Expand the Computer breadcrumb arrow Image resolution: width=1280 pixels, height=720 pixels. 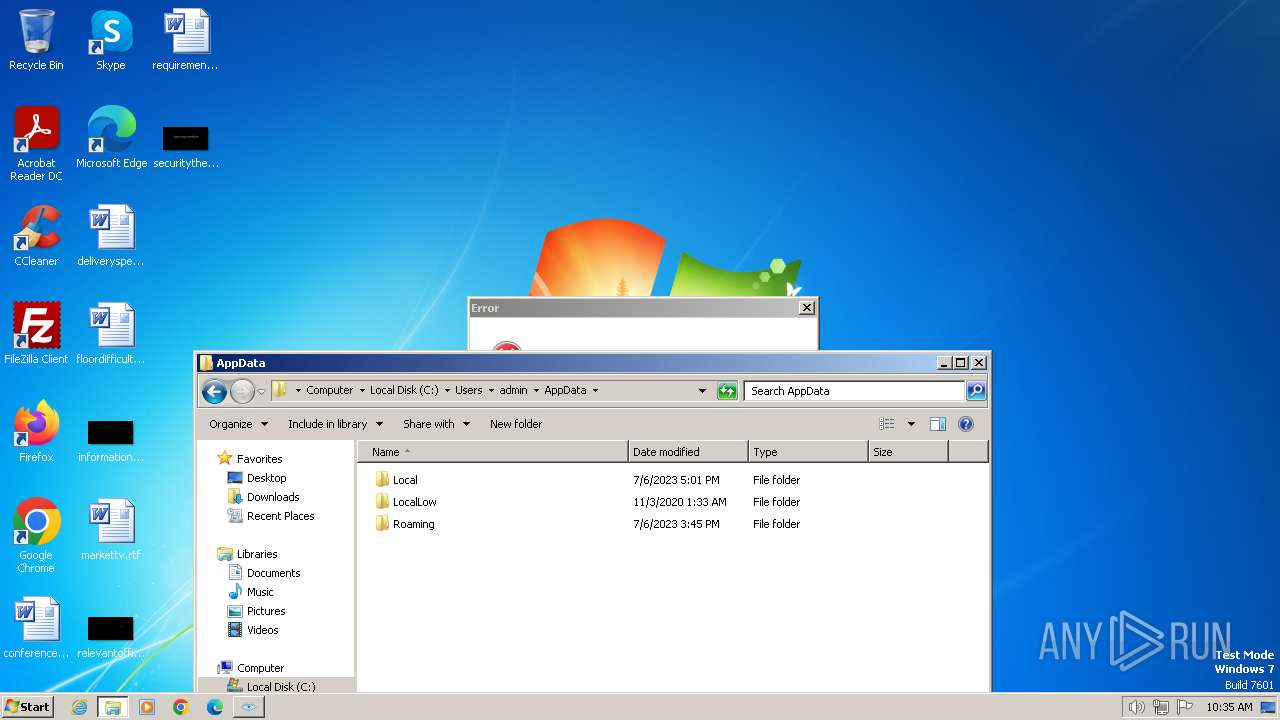pyautogui.click(x=362, y=391)
